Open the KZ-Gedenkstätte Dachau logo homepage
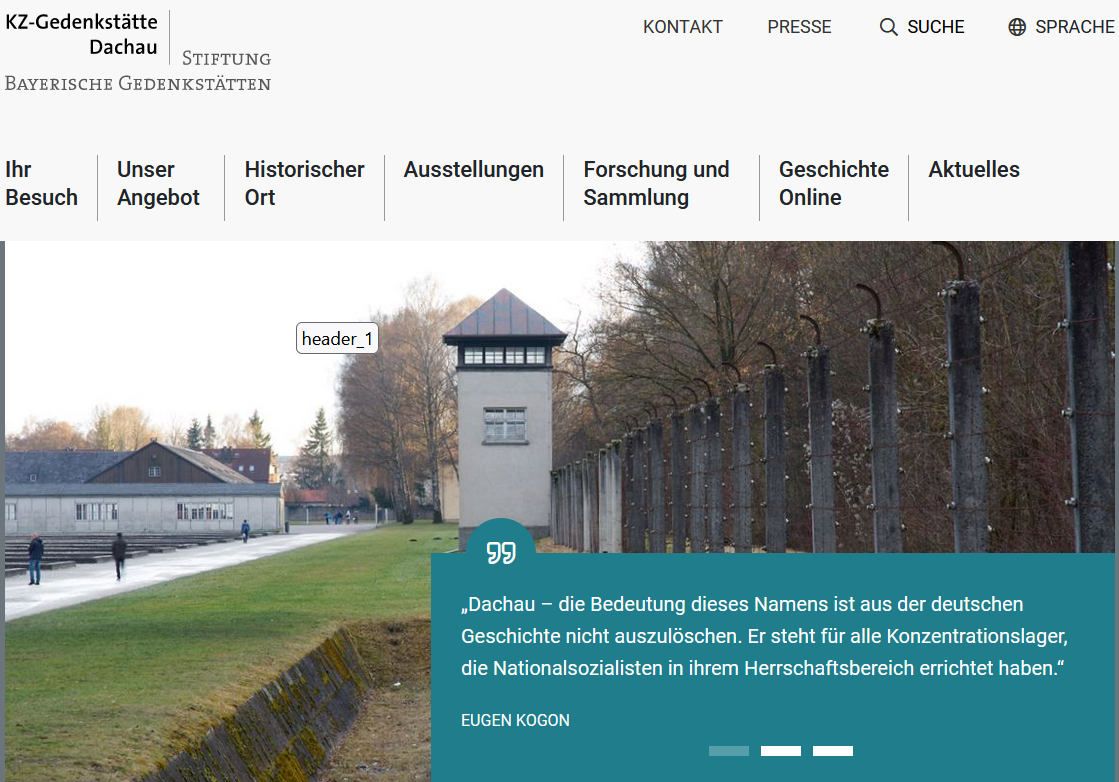1119x782 pixels. pyautogui.click(x=82, y=34)
